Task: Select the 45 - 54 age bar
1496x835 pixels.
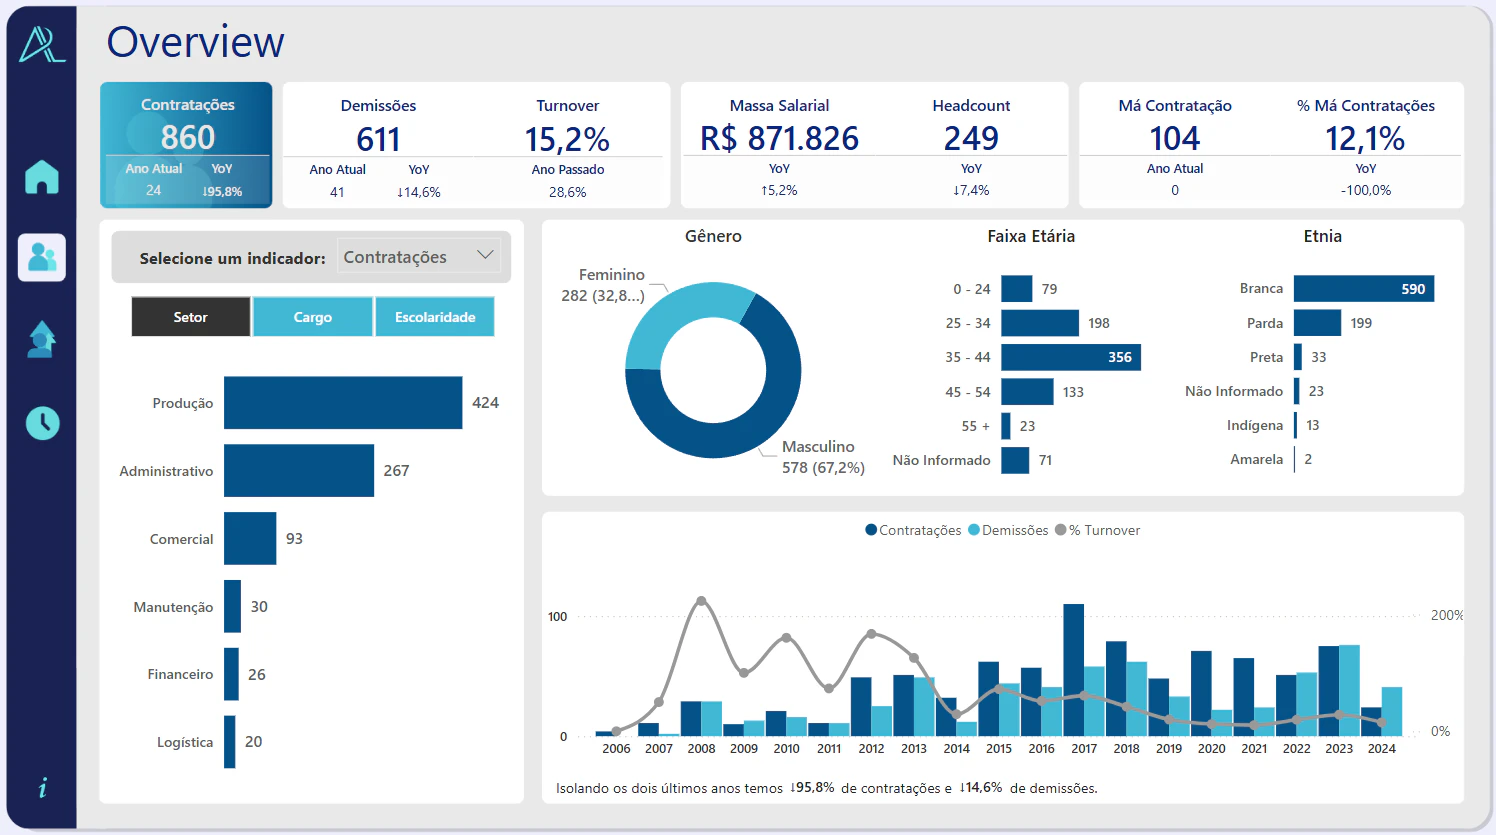Action: click(1027, 392)
